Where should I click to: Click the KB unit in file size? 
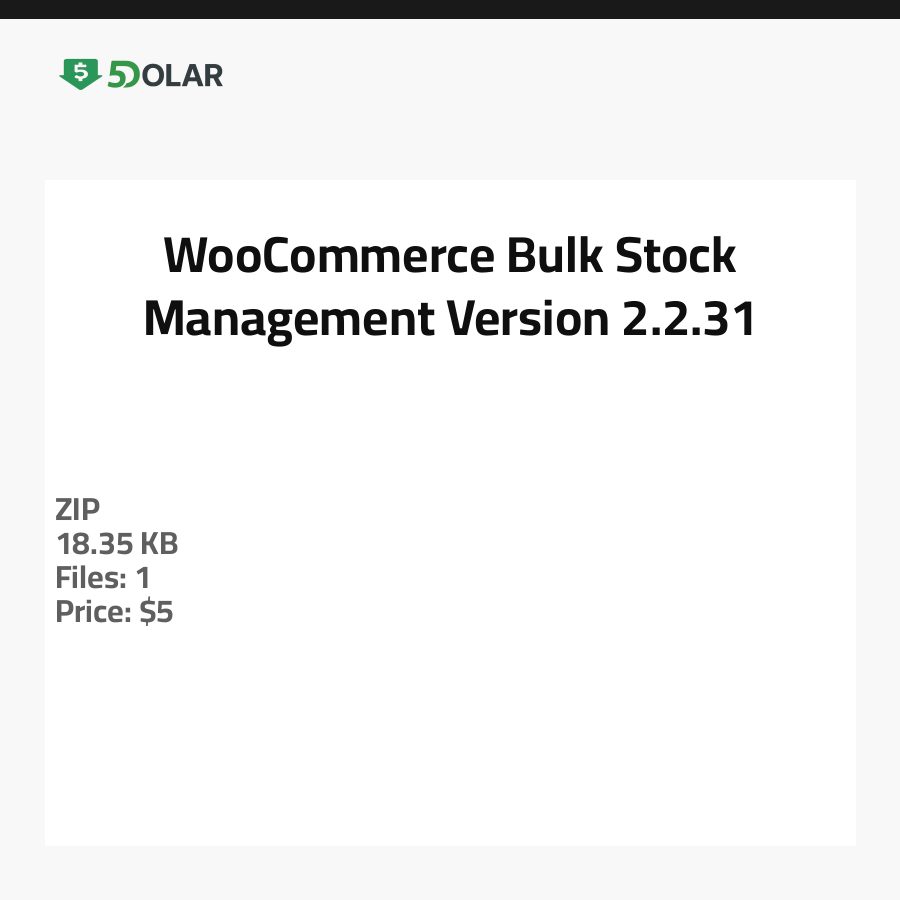coord(159,544)
